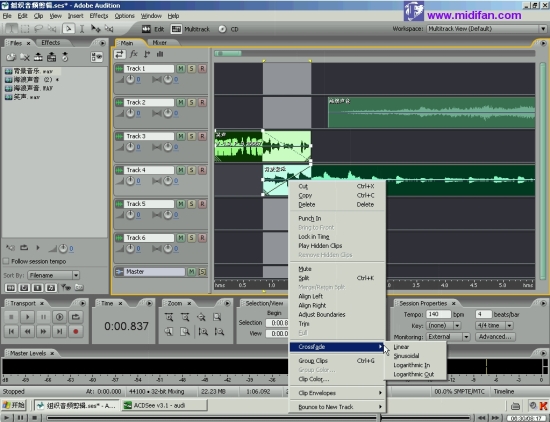Click the Stop button in Transport
The height and width of the screenshot is (422, 550).
click(x=11, y=317)
